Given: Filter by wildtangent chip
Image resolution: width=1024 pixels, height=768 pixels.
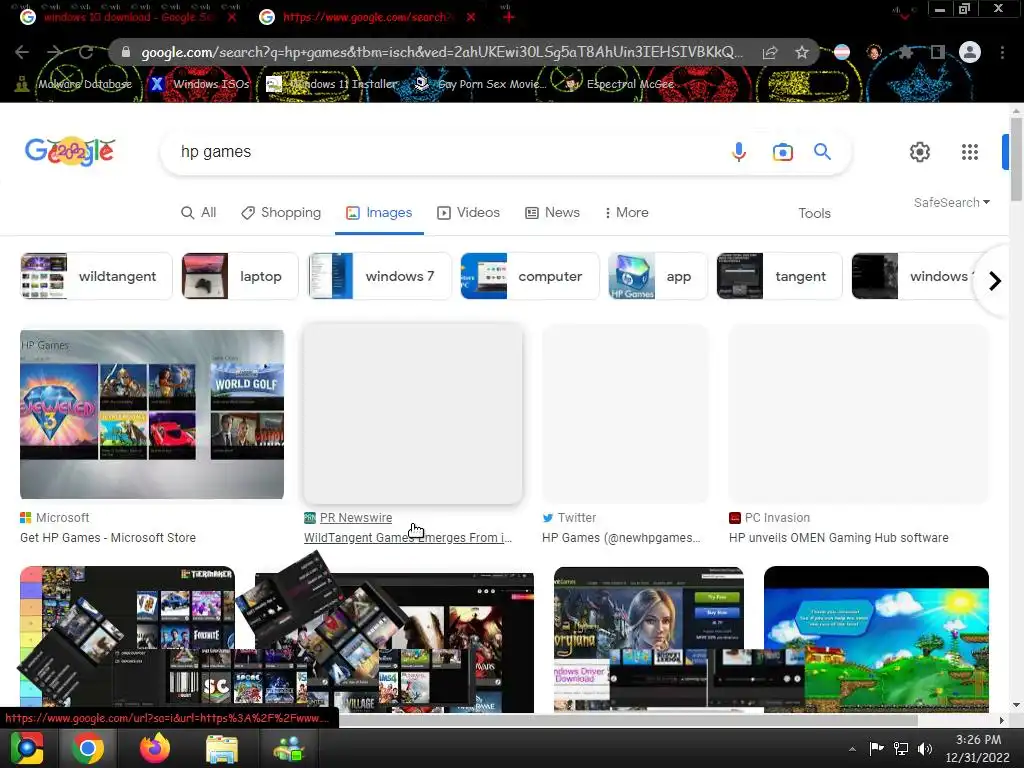Looking at the screenshot, I should [96, 276].
